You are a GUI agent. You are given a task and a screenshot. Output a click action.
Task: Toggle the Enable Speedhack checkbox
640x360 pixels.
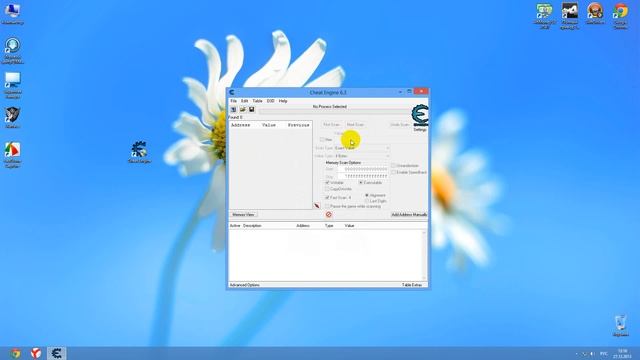click(393, 173)
